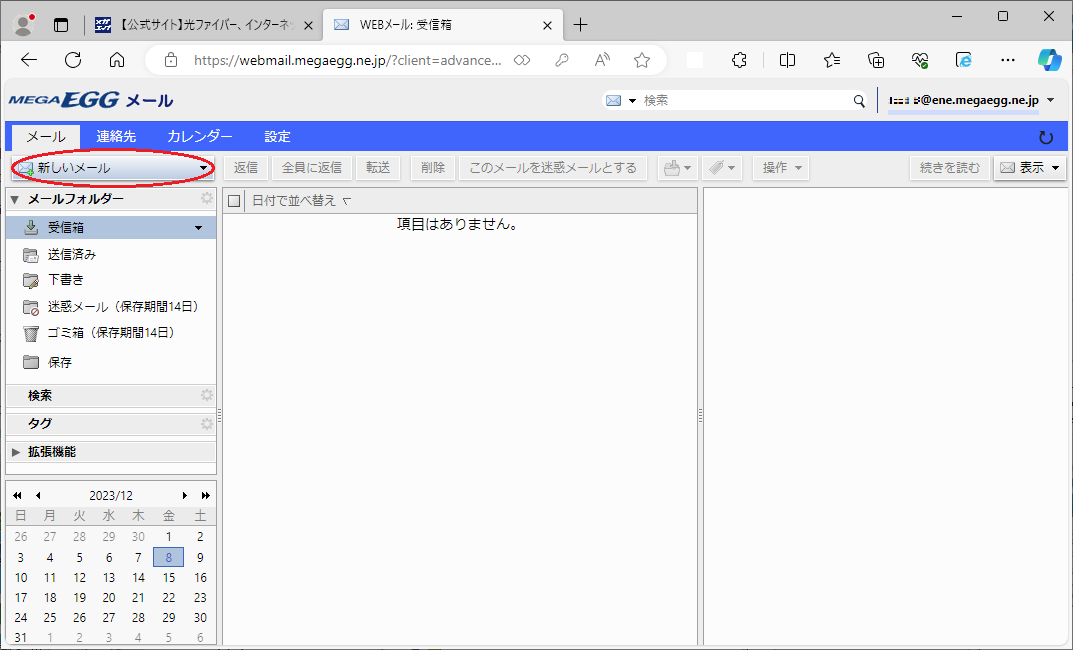Click the search magnifier icon
Screen dimensions: 1073x650
(x=859, y=101)
